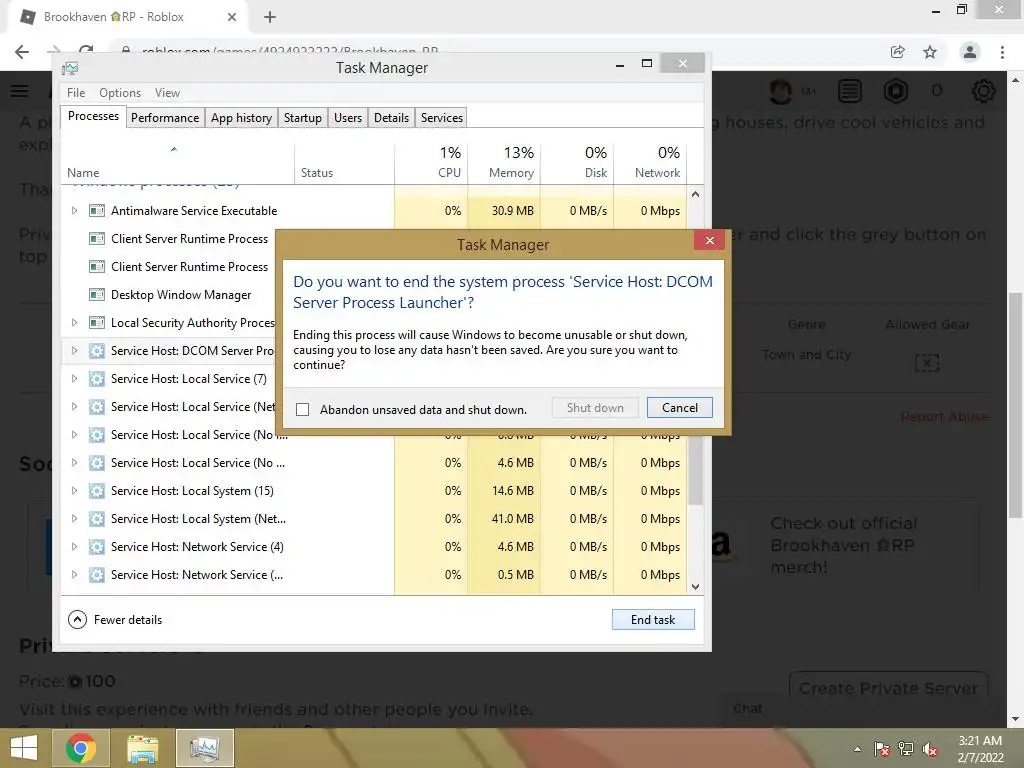Open Chrome's three-dot menu
Viewport: 1024px width, 768px height.
click(1002, 52)
